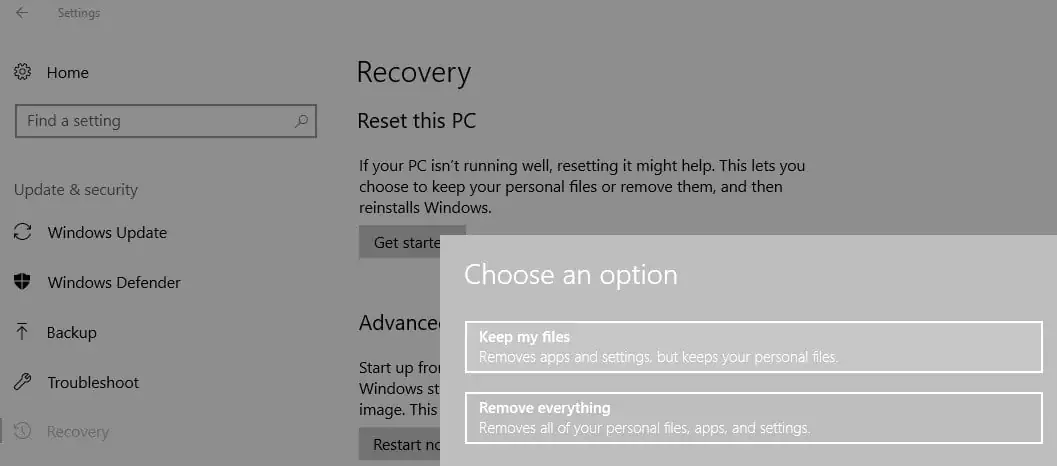Click the Recovery history icon
The height and width of the screenshot is (466, 1057).
coord(22,432)
